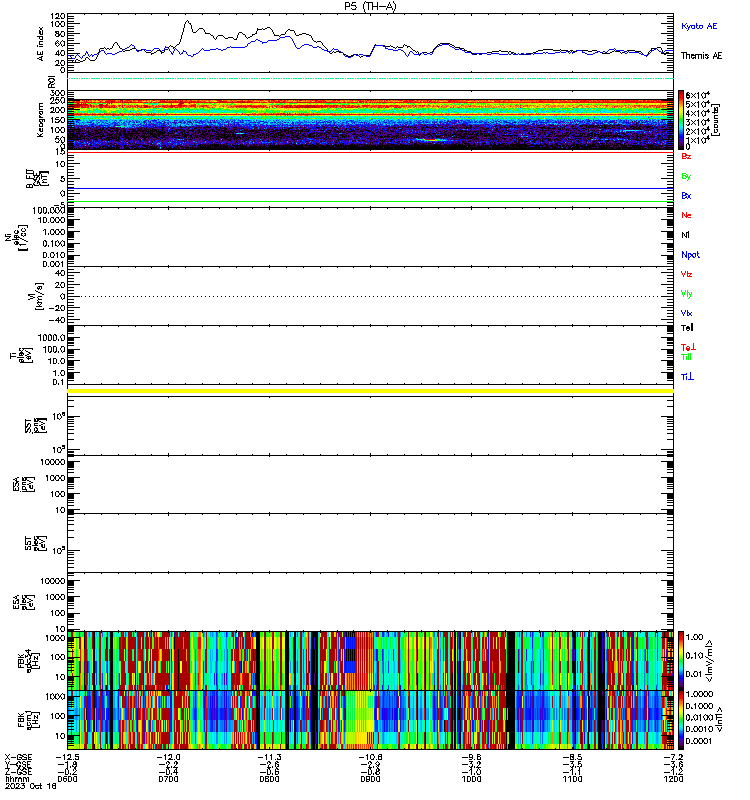
Task: Select the black Te-parallel legend label
Action: pos(687,328)
